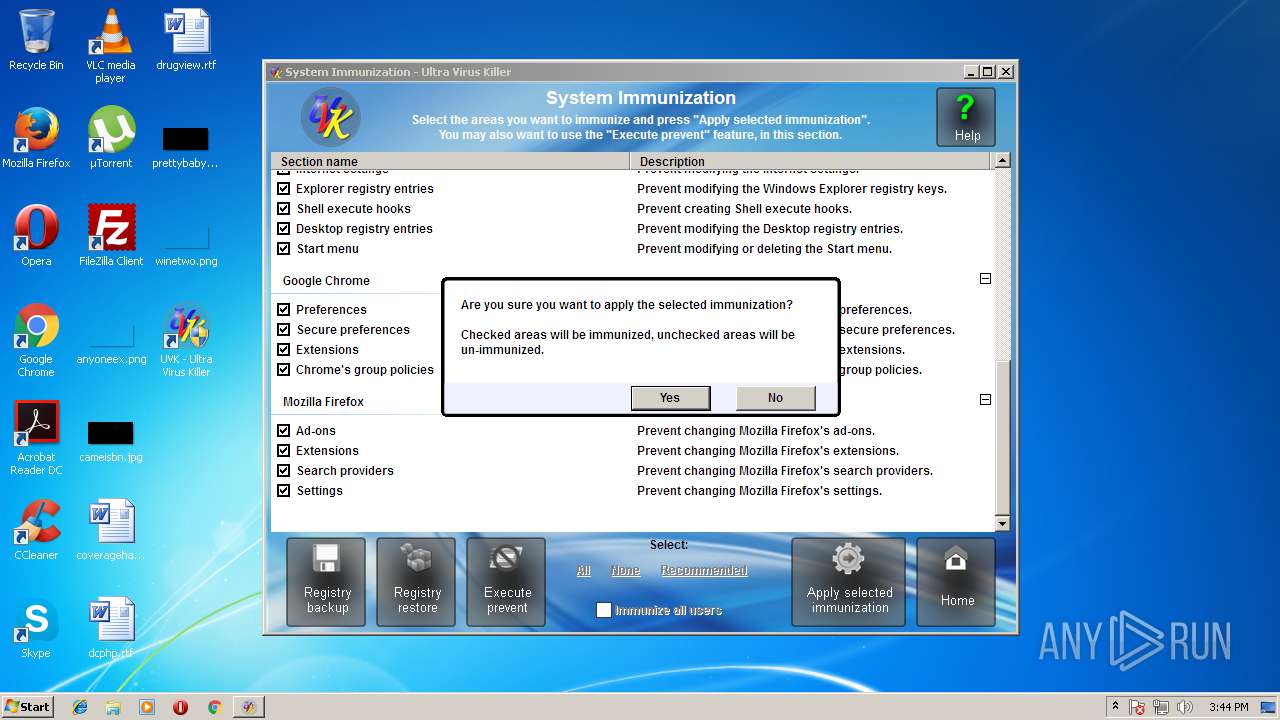Open Recycle Bin desktop icon
The height and width of the screenshot is (720, 1280).
(36, 40)
